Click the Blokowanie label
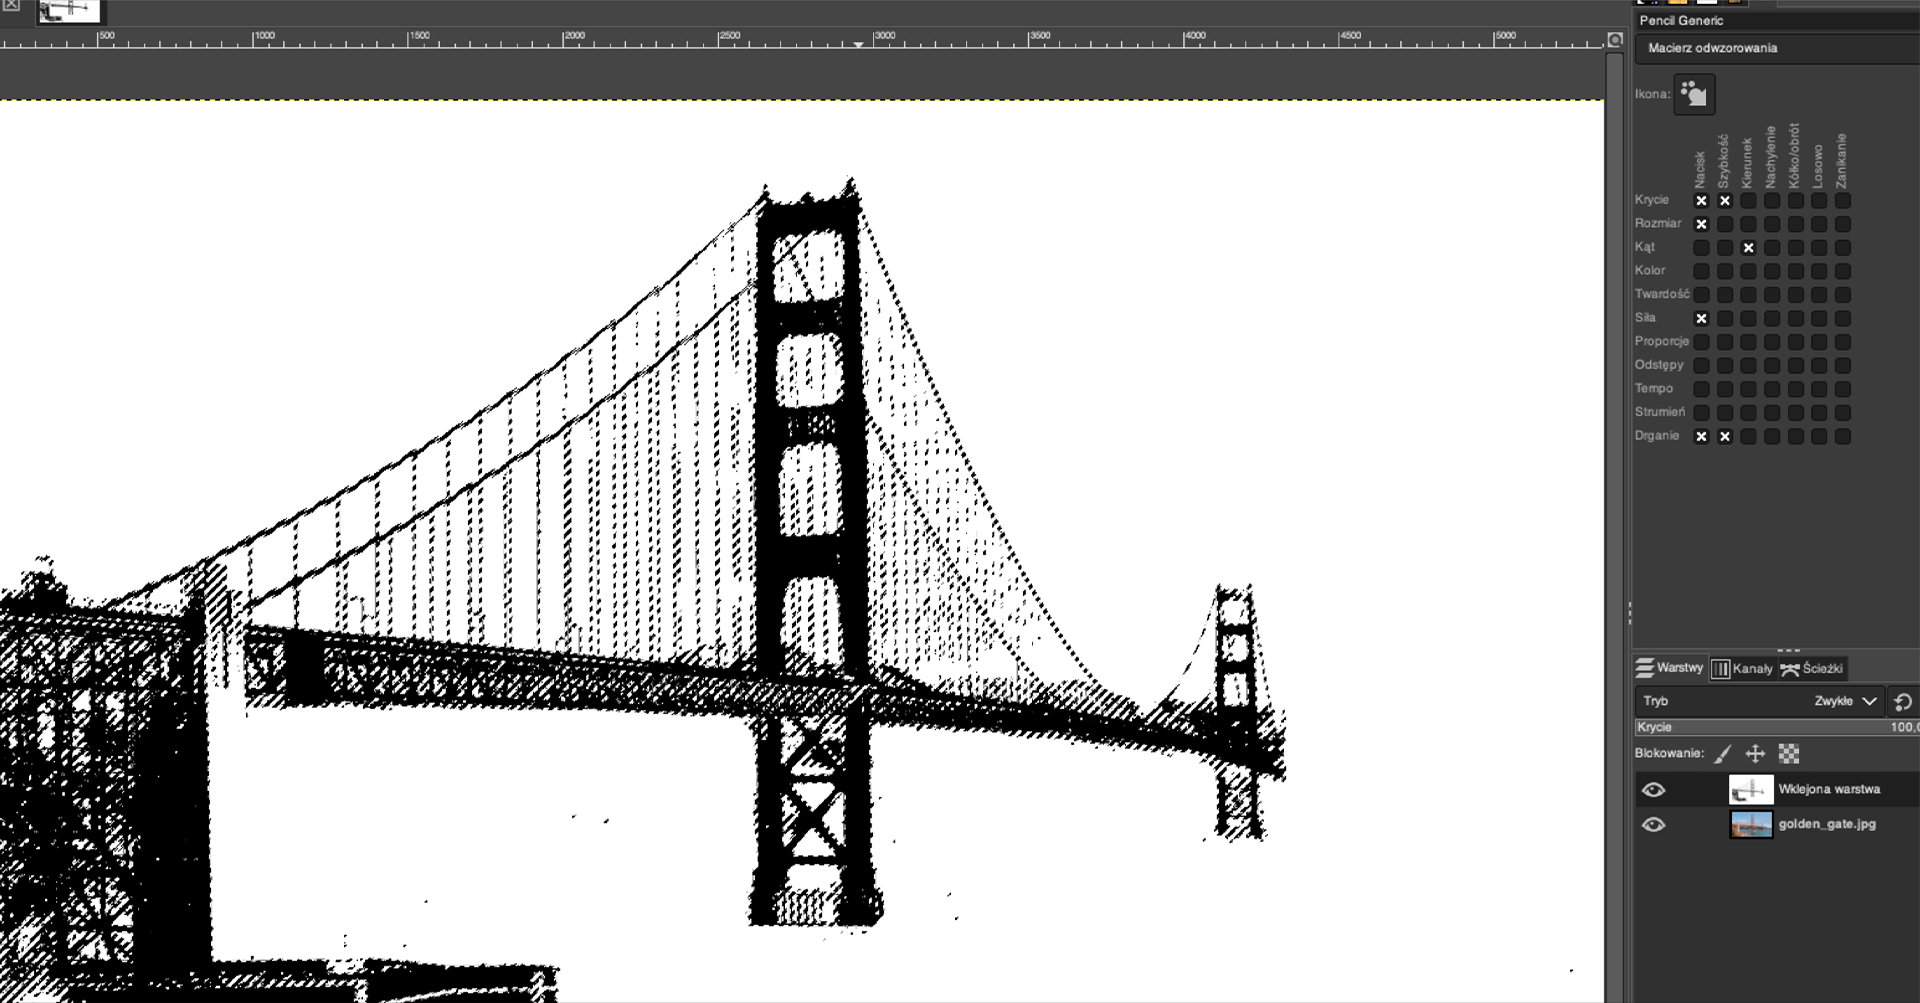Image resolution: width=1920 pixels, height=1003 pixels. tap(1669, 753)
